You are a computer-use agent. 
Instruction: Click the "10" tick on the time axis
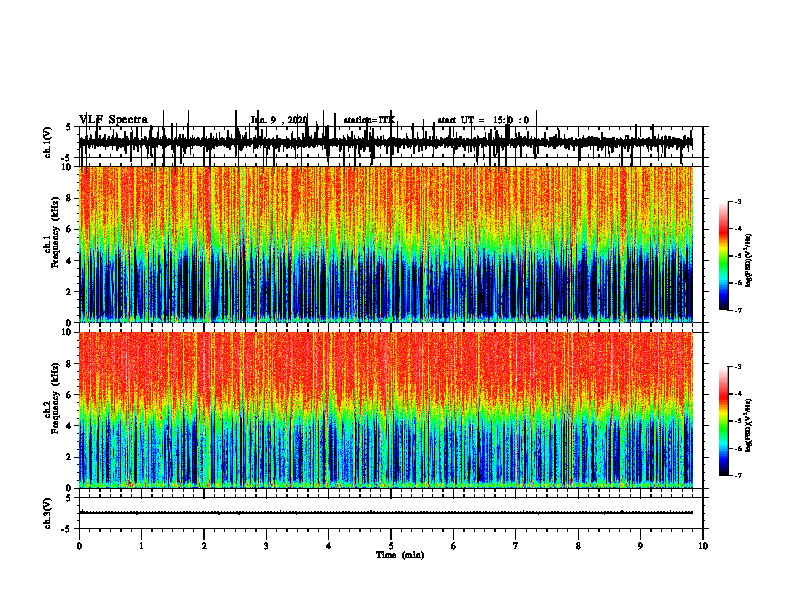coord(703,546)
